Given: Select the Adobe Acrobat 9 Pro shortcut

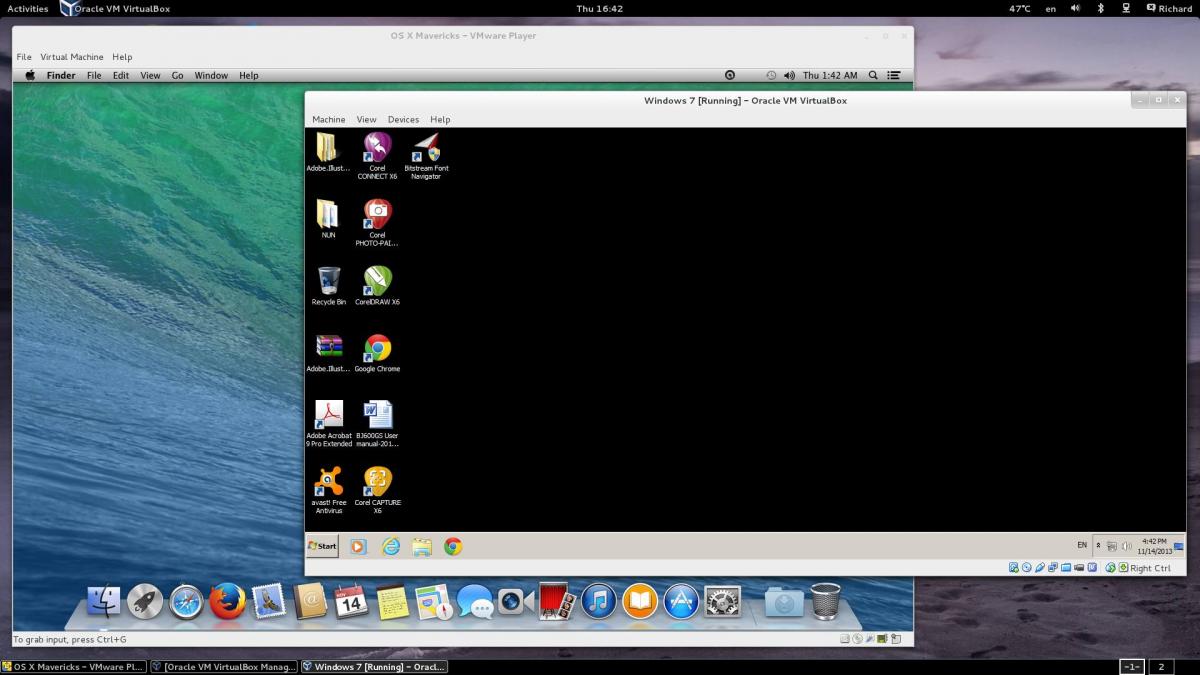Looking at the screenshot, I should (x=329, y=423).
